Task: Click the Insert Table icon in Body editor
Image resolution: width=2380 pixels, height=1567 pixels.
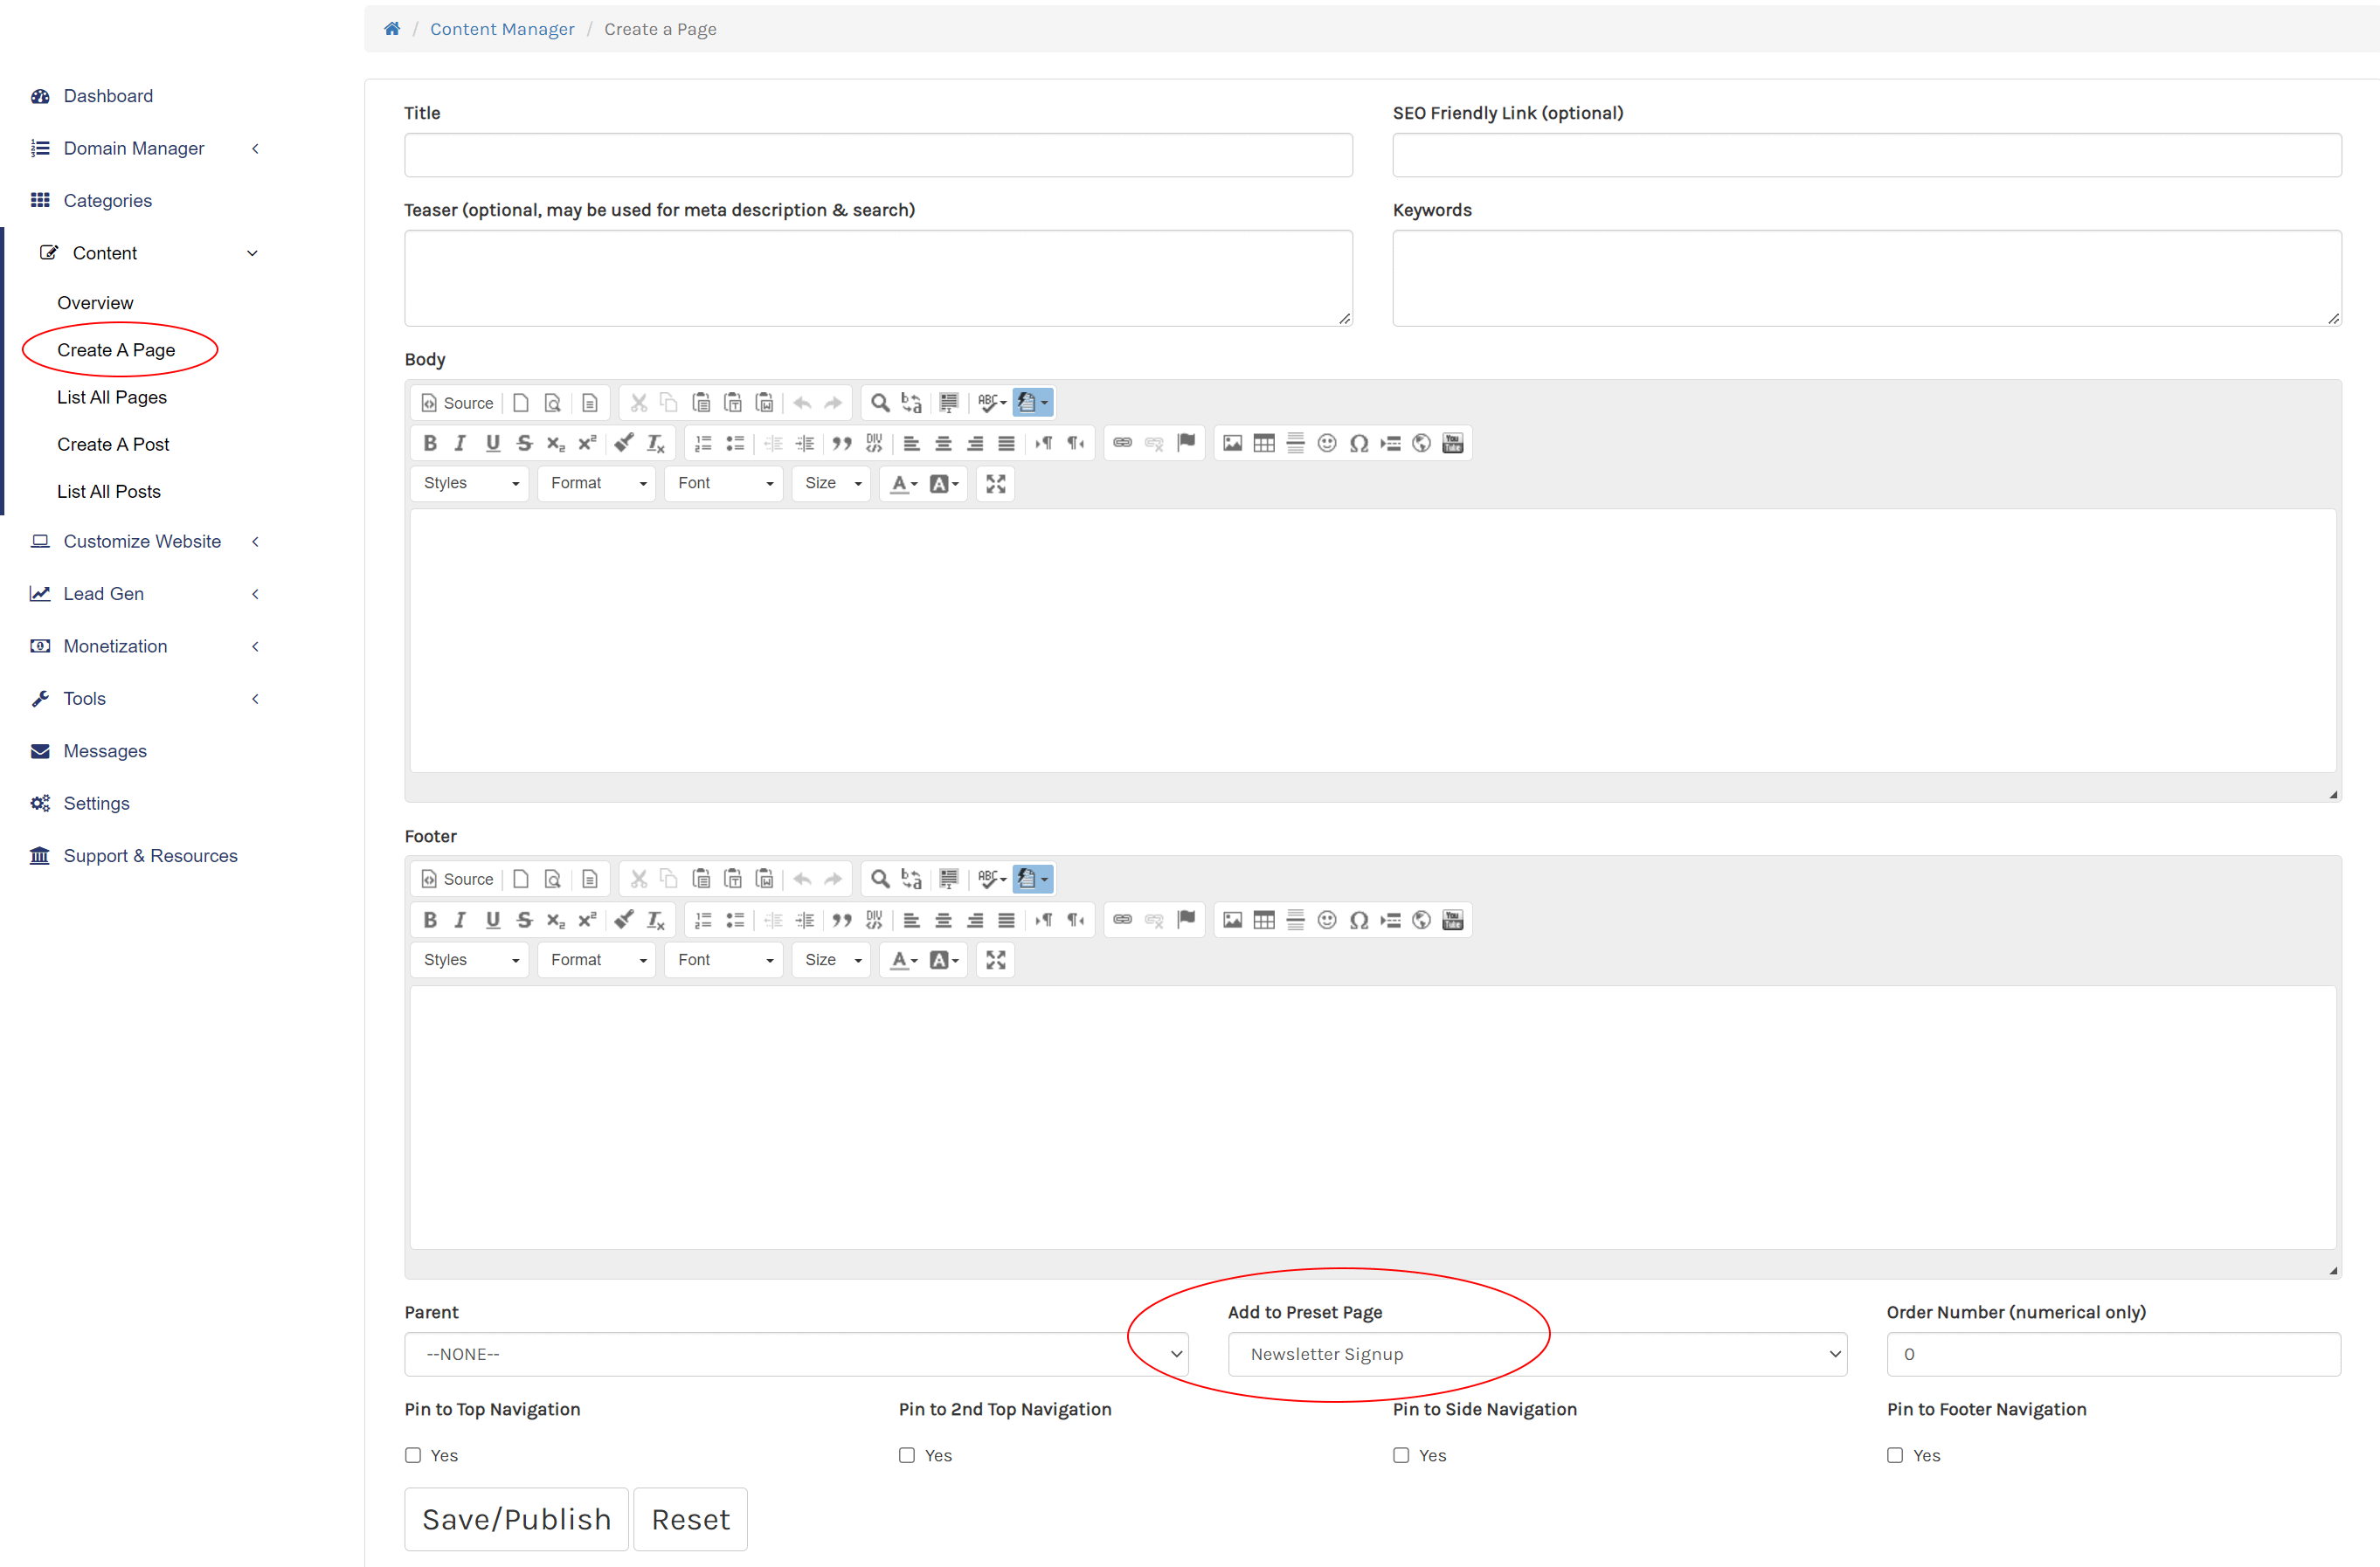Action: coord(1264,443)
